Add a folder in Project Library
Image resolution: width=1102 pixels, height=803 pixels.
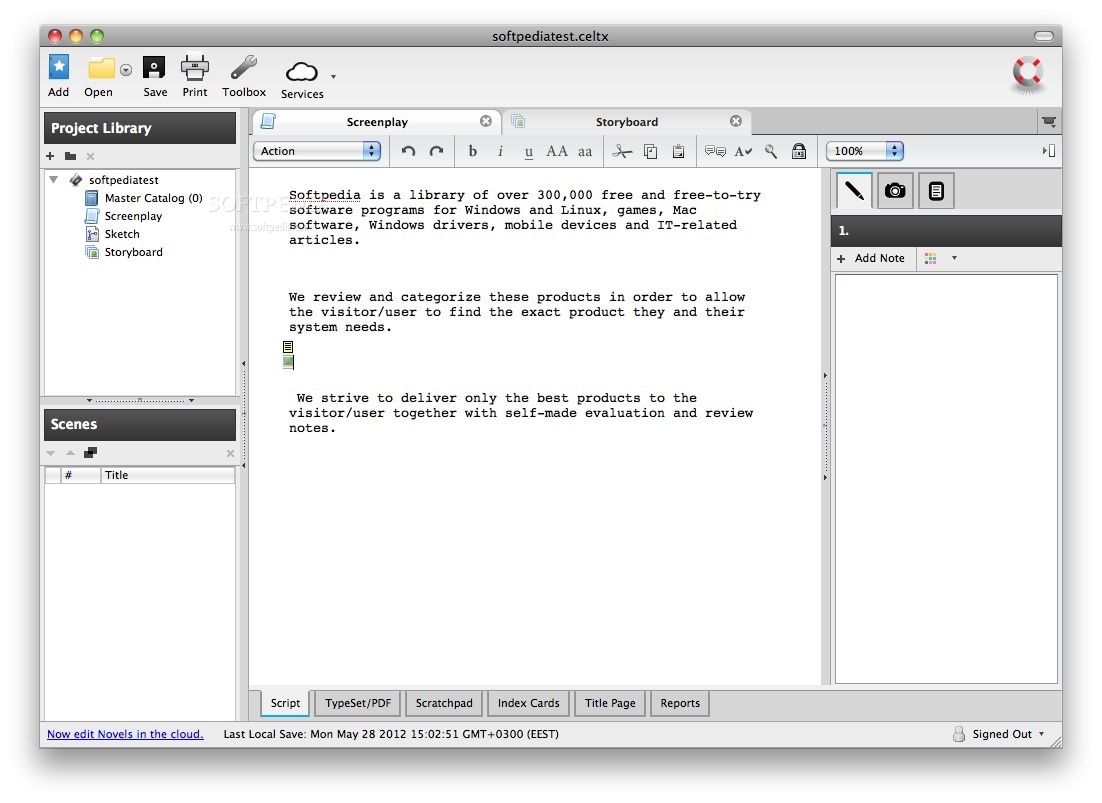pos(70,156)
